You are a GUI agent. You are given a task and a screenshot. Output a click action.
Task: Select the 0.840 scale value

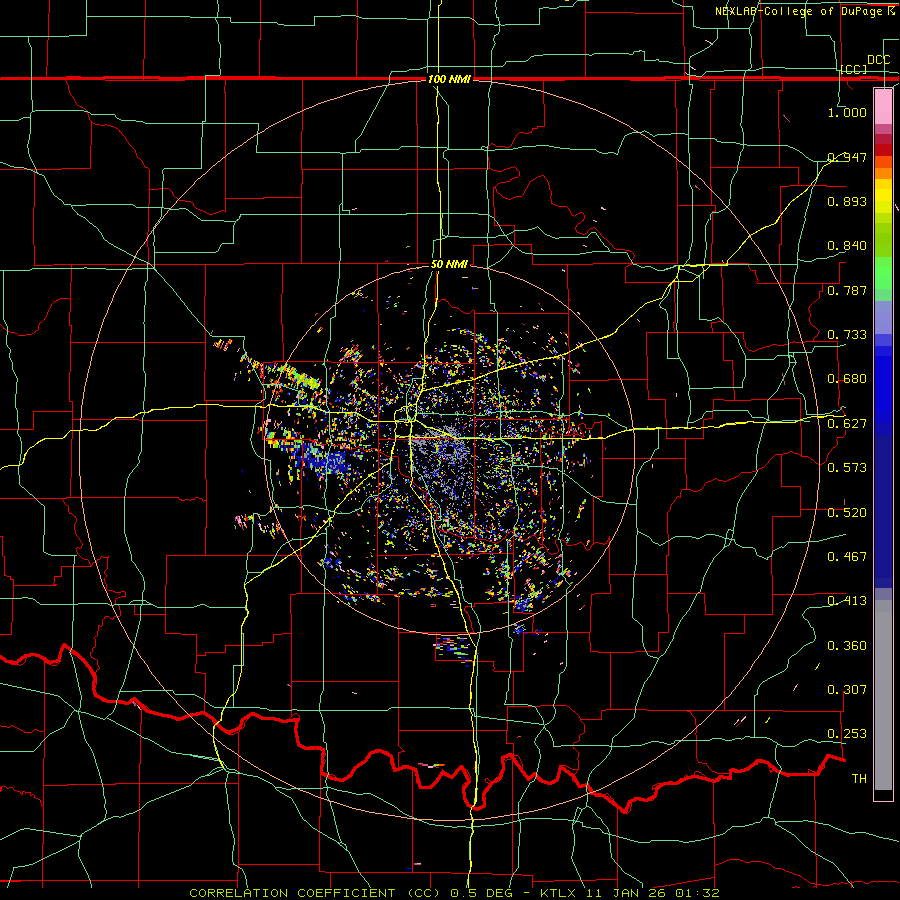click(x=847, y=246)
